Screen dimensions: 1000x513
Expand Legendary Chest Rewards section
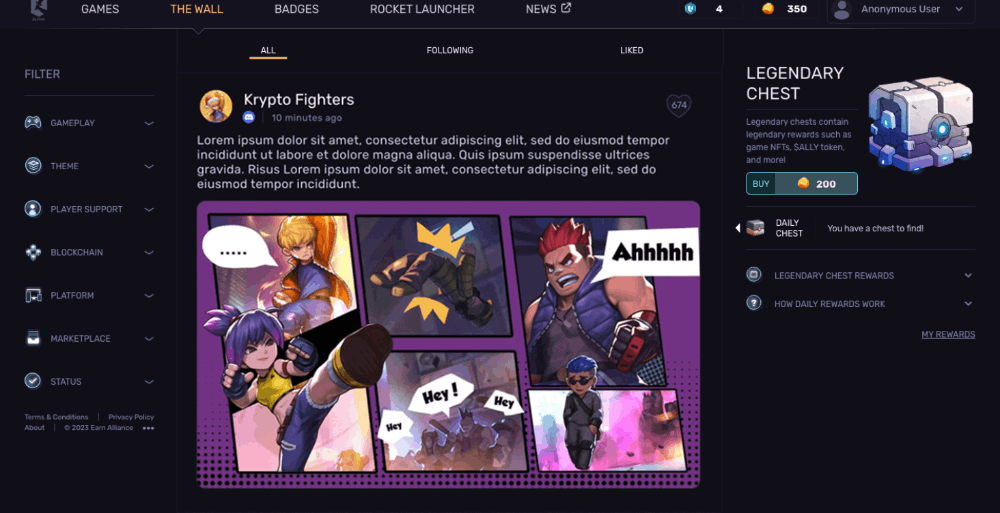tap(968, 275)
